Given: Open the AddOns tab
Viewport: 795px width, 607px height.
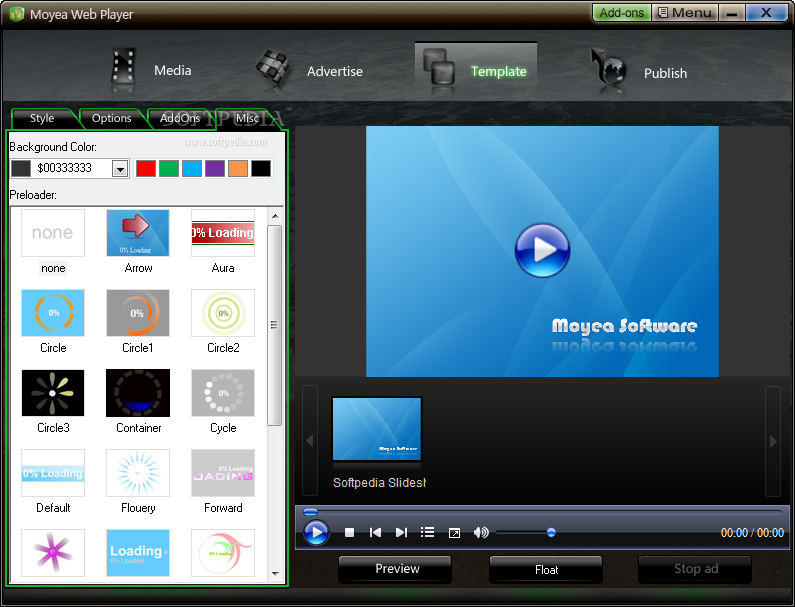Looking at the screenshot, I should [x=180, y=118].
